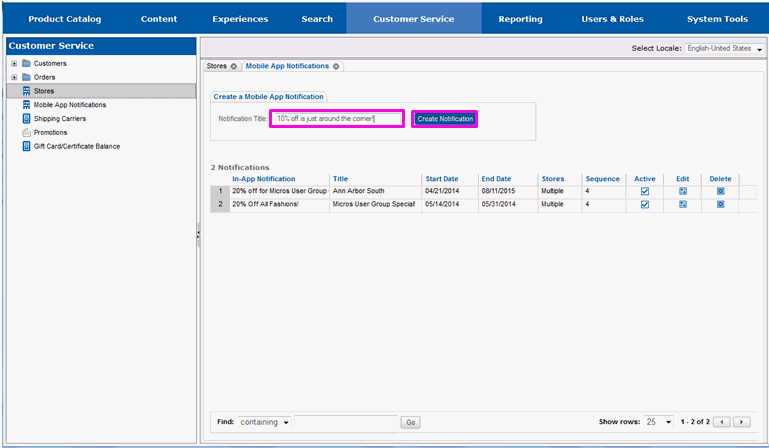Select the Customer Service menu
This screenshot has height=448, width=769.
(x=413, y=19)
